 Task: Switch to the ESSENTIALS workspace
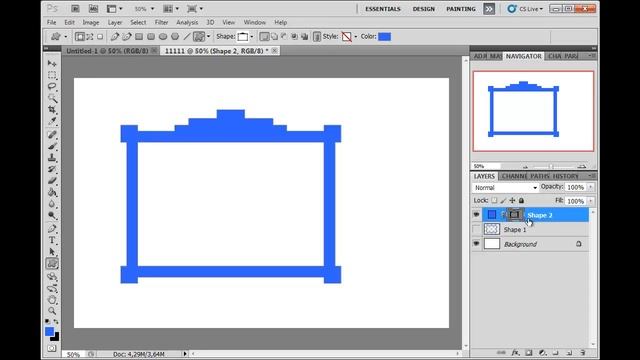point(383,9)
